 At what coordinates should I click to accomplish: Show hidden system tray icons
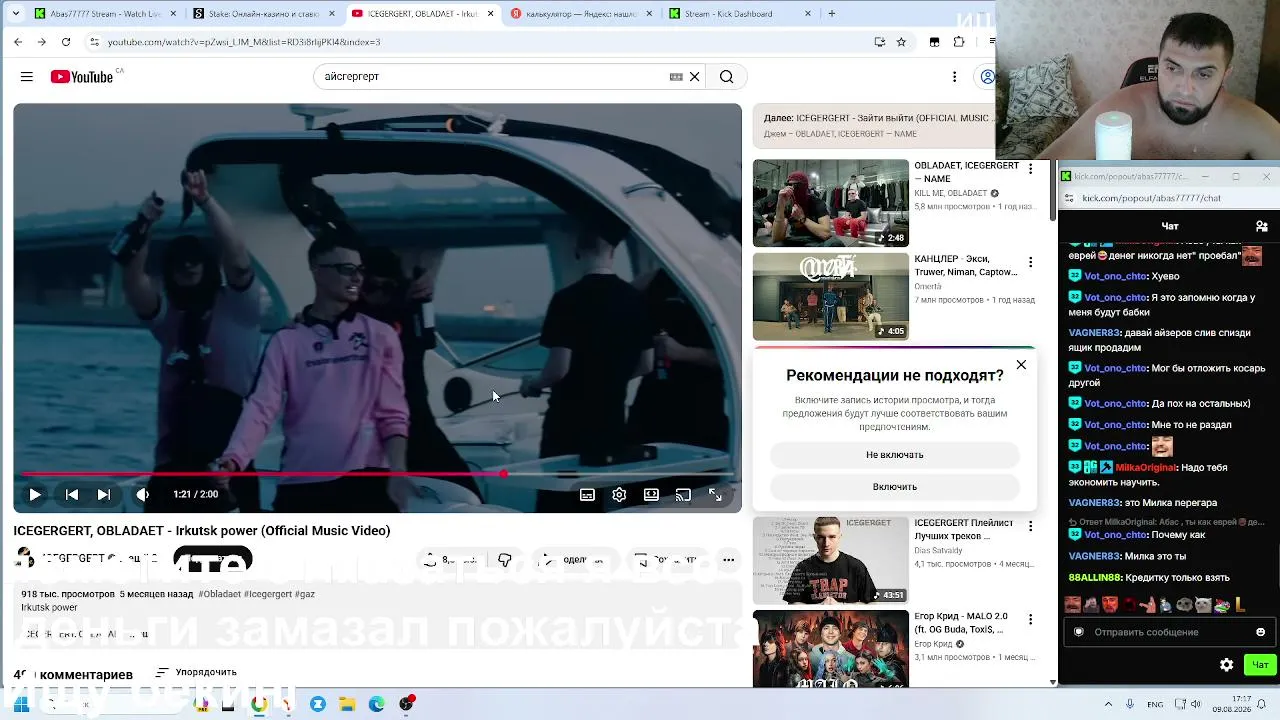coord(1109,704)
